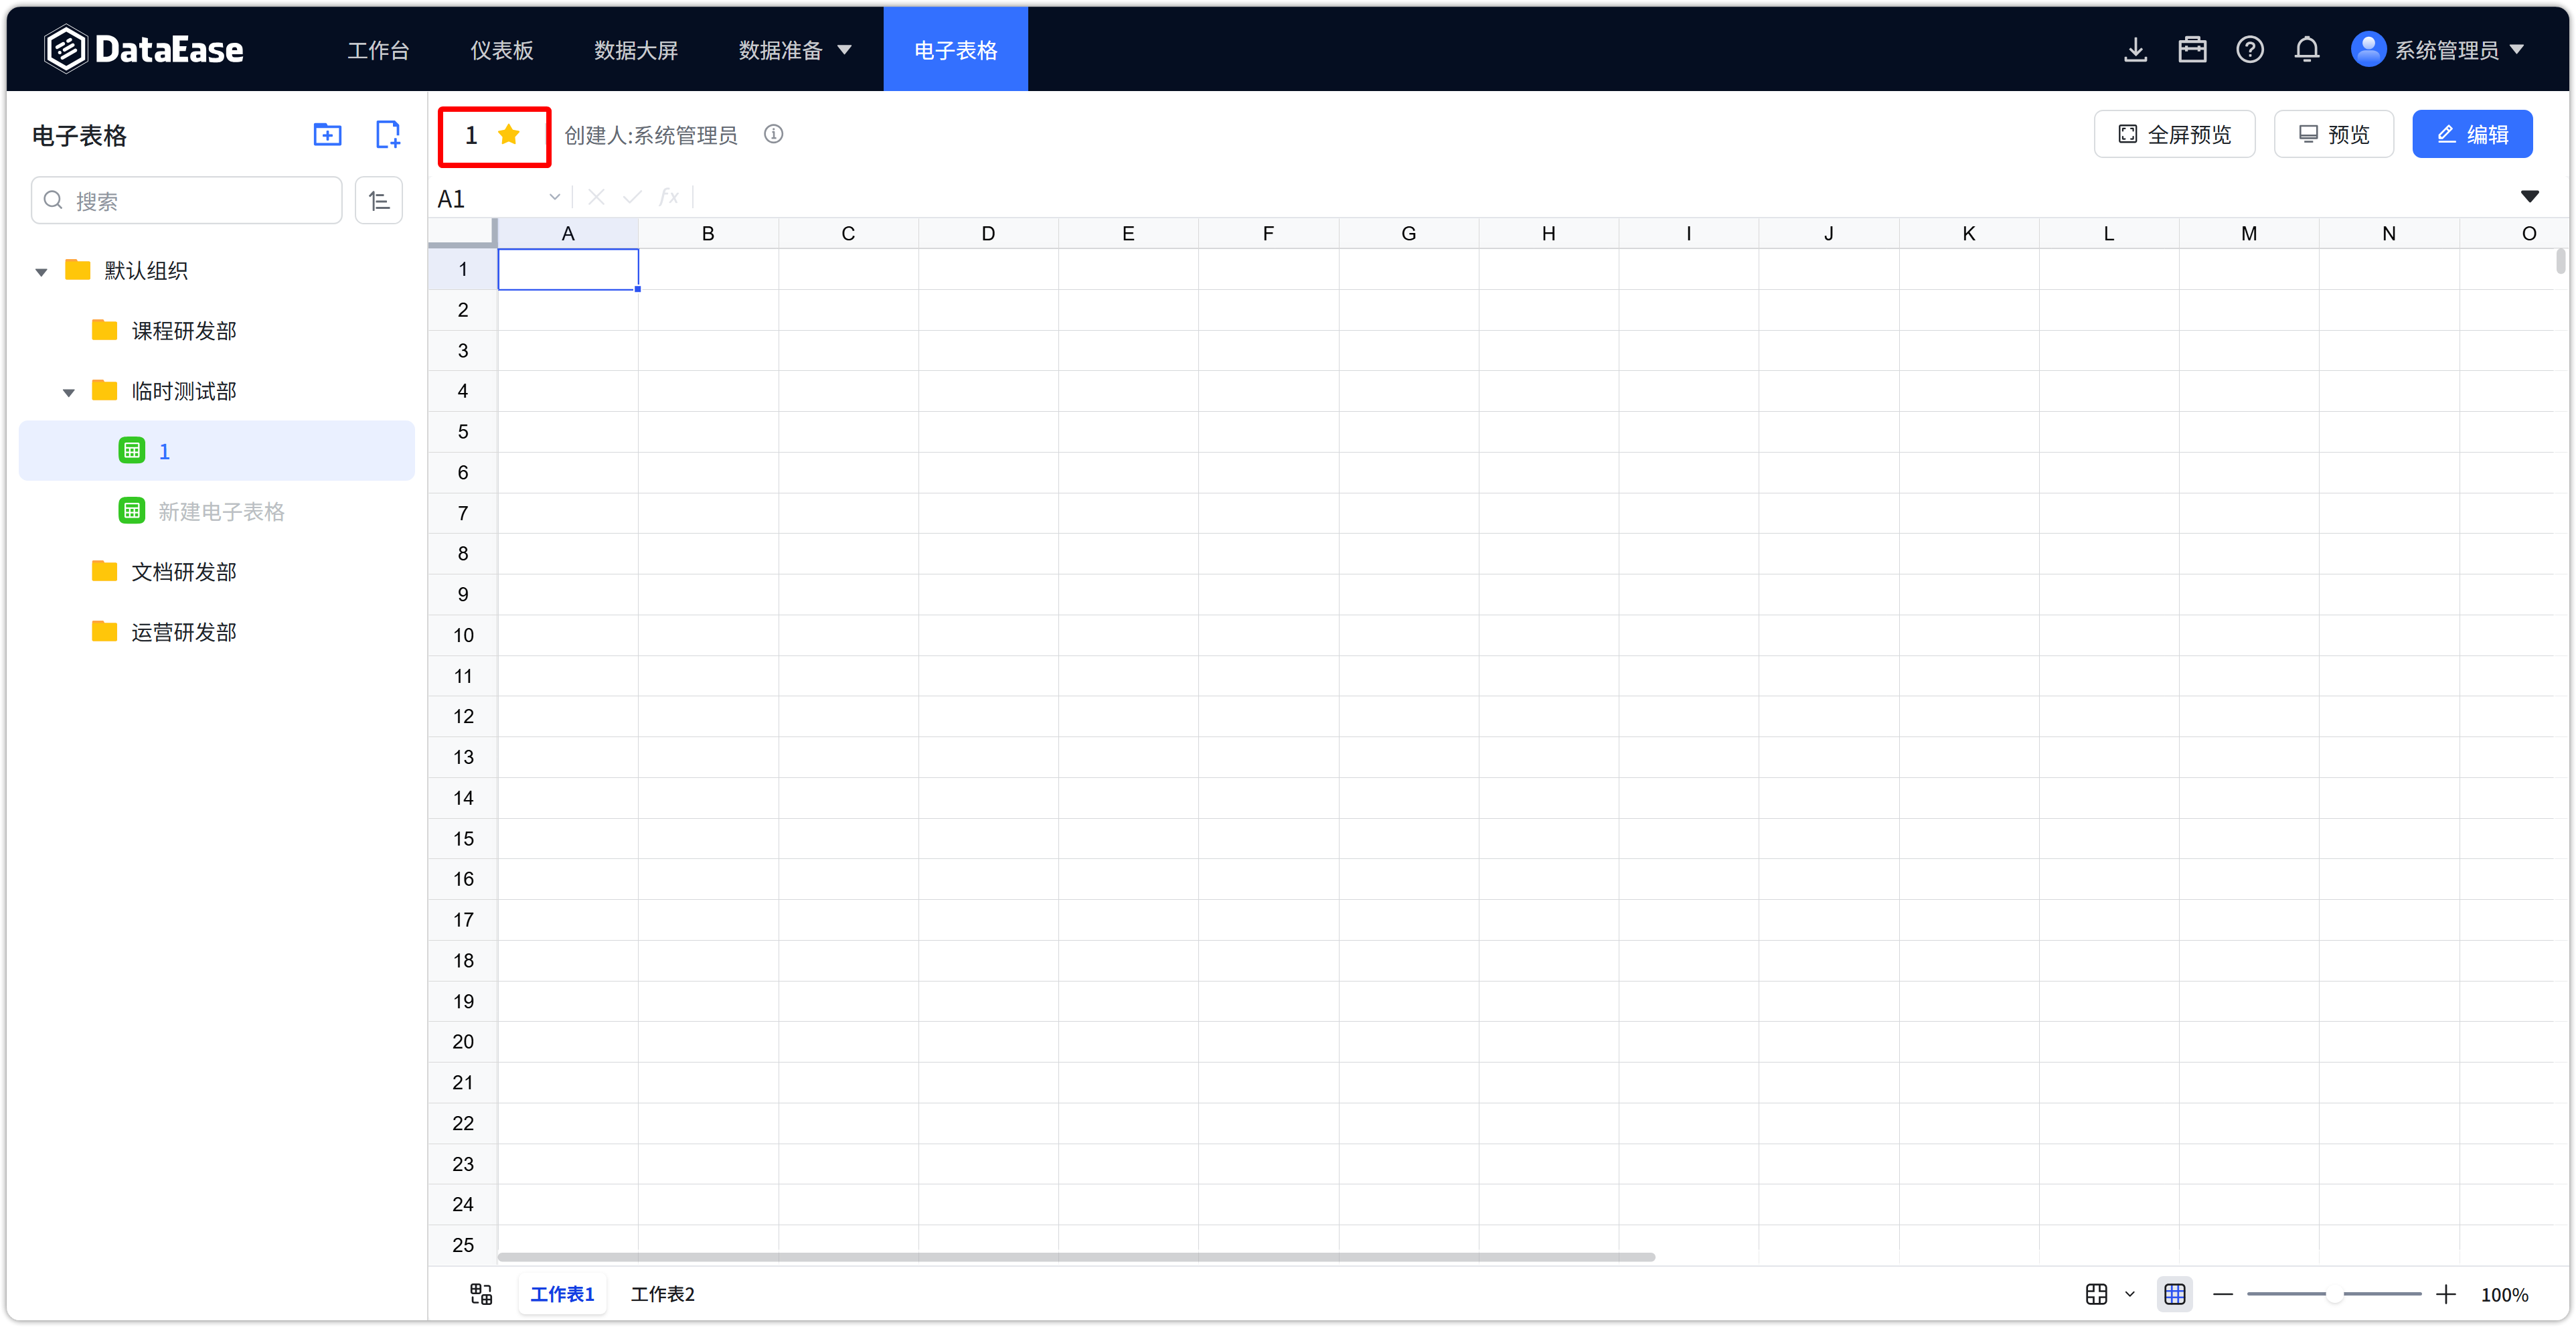Switch to the 工作表1 sheet tab
This screenshot has height=1327, width=2576.
(562, 1294)
